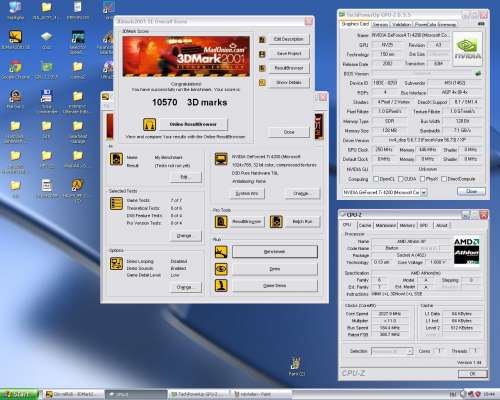This screenshot has width=500, height=400.
Task: Select the TechPowerUp GPU-Z taskbar button
Action: (x=199, y=394)
